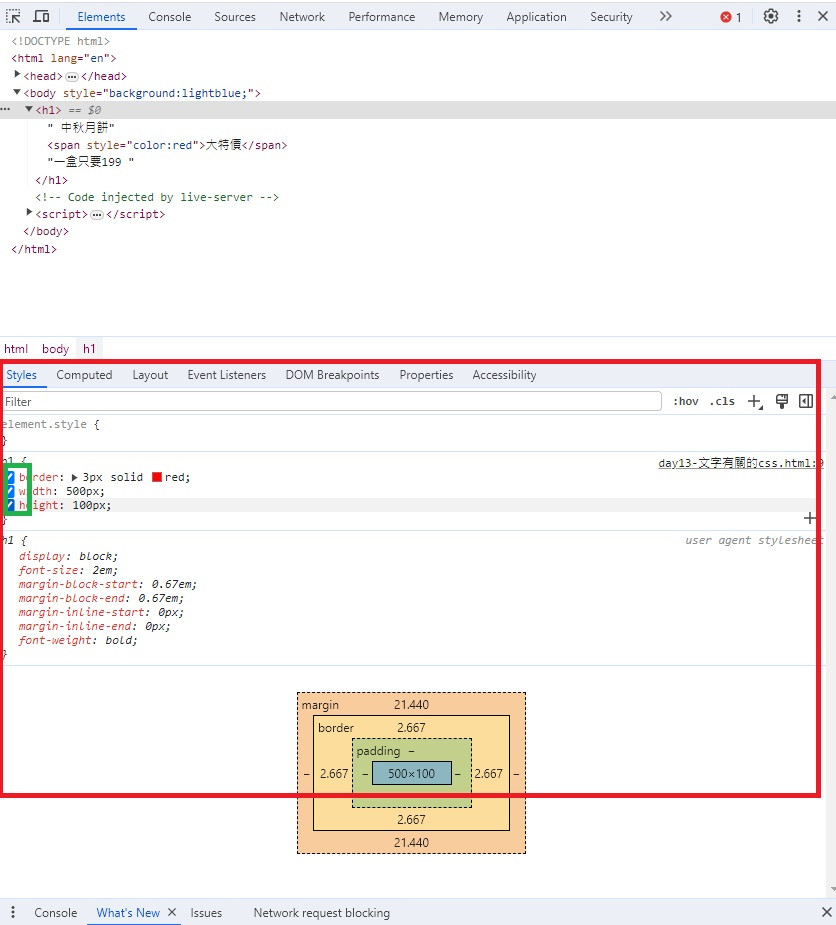The width and height of the screenshot is (836, 925).
Task: Click the 500×100 content box
Action: tap(411, 773)
